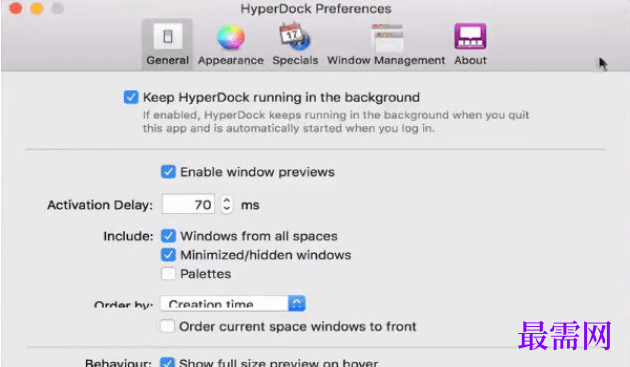Enable the Palettes checkbox
Image resolution: width=630 pixels, height=367 pixels.
[168, 274]
